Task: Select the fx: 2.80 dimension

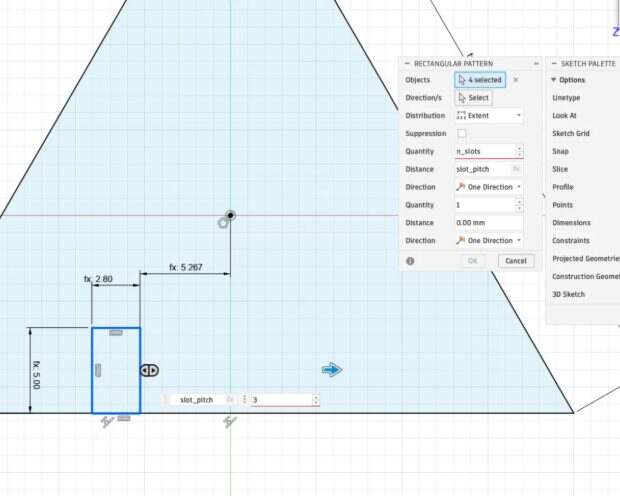Action: coord(98,279)
